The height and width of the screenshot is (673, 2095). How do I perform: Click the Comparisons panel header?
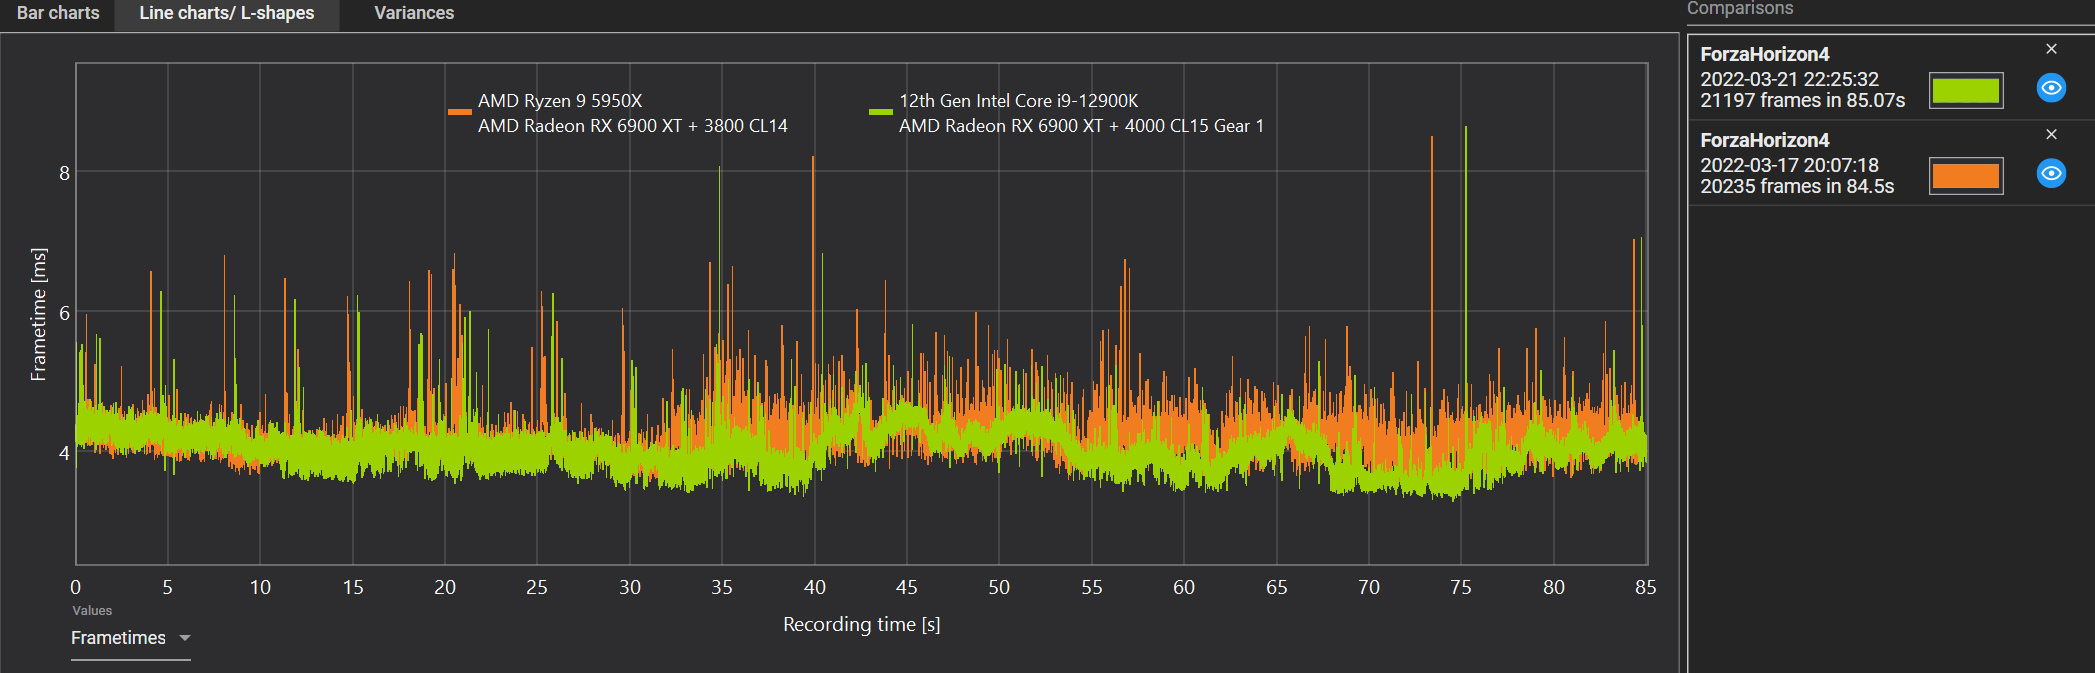tap(1740, 8)
